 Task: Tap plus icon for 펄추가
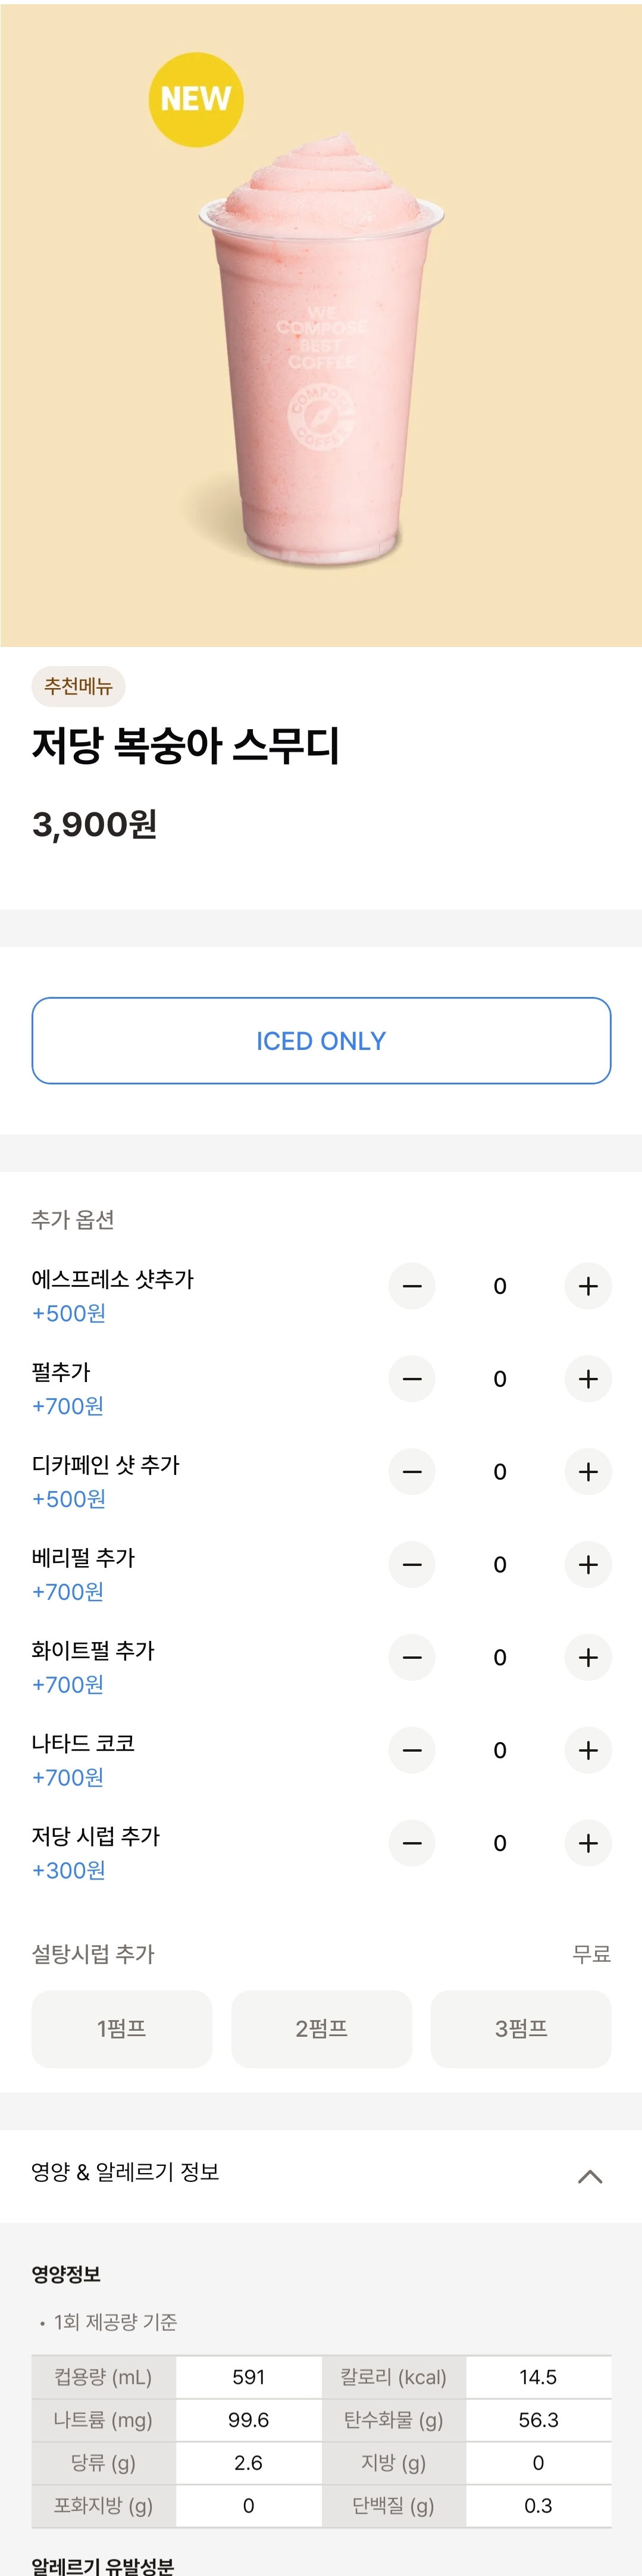click(x=588, y=1379)
